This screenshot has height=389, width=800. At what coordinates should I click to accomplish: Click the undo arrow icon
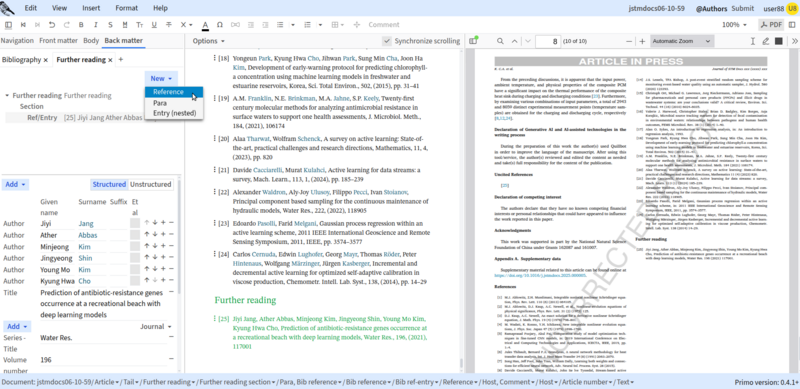pos(52,25)
